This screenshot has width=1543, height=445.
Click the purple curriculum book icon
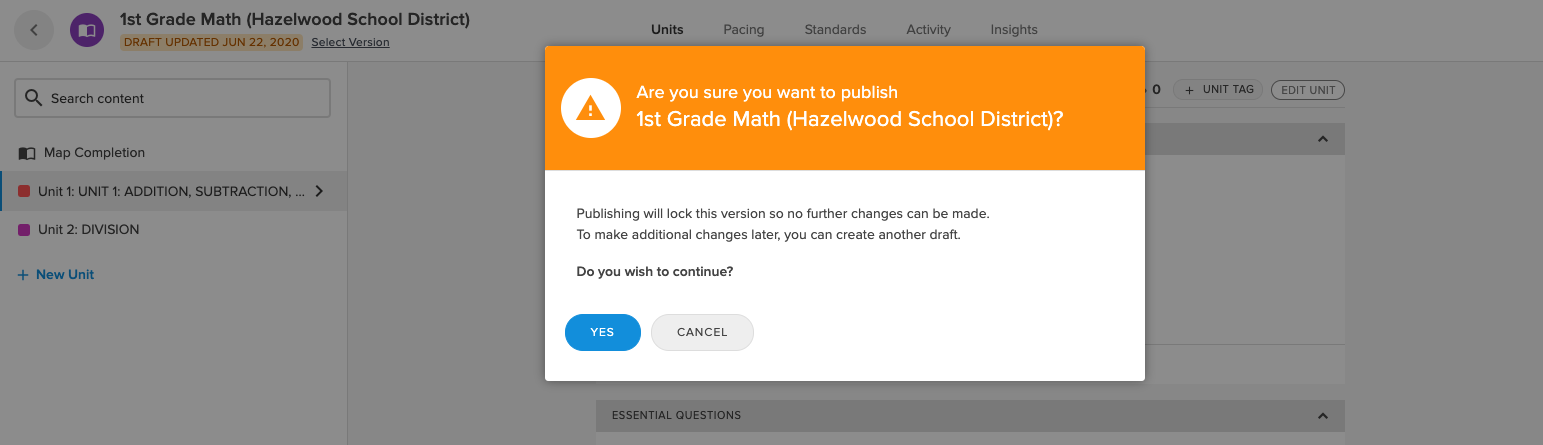87,30
